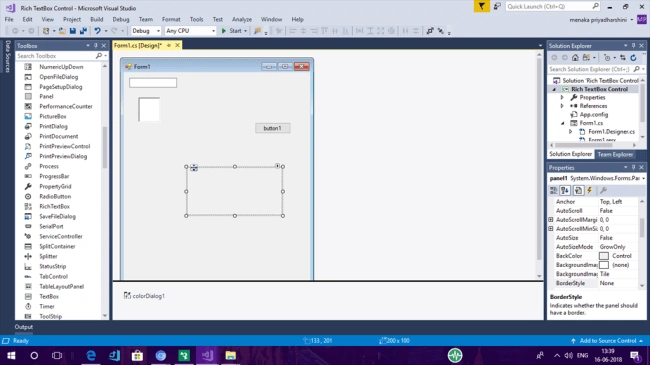
Task: Click the feedback icon beside Quick Launch
Action: click(x=497, y=6)
